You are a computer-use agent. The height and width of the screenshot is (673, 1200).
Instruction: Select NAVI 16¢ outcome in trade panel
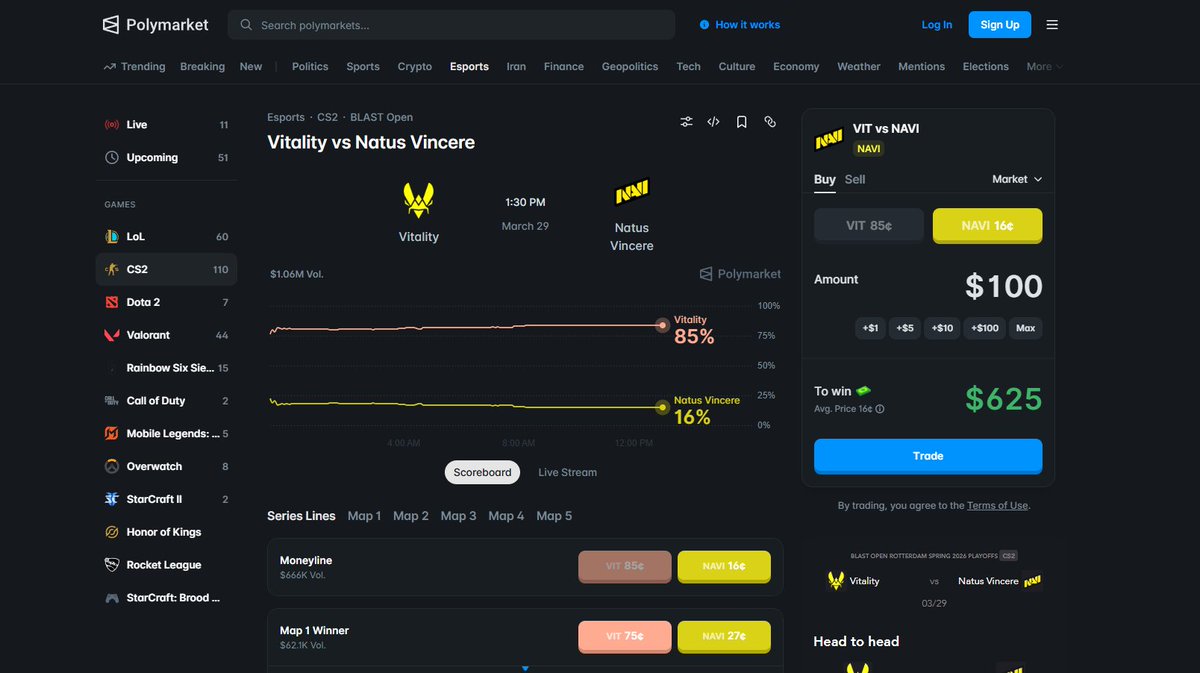coord(987,226)
